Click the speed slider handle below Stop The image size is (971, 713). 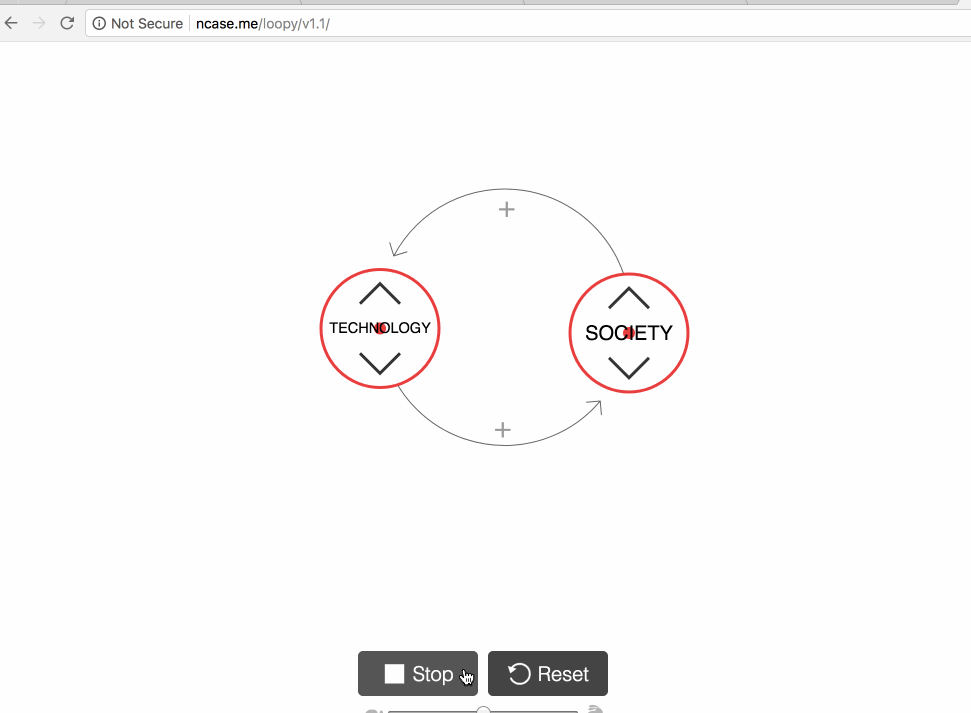pos(483,709)
